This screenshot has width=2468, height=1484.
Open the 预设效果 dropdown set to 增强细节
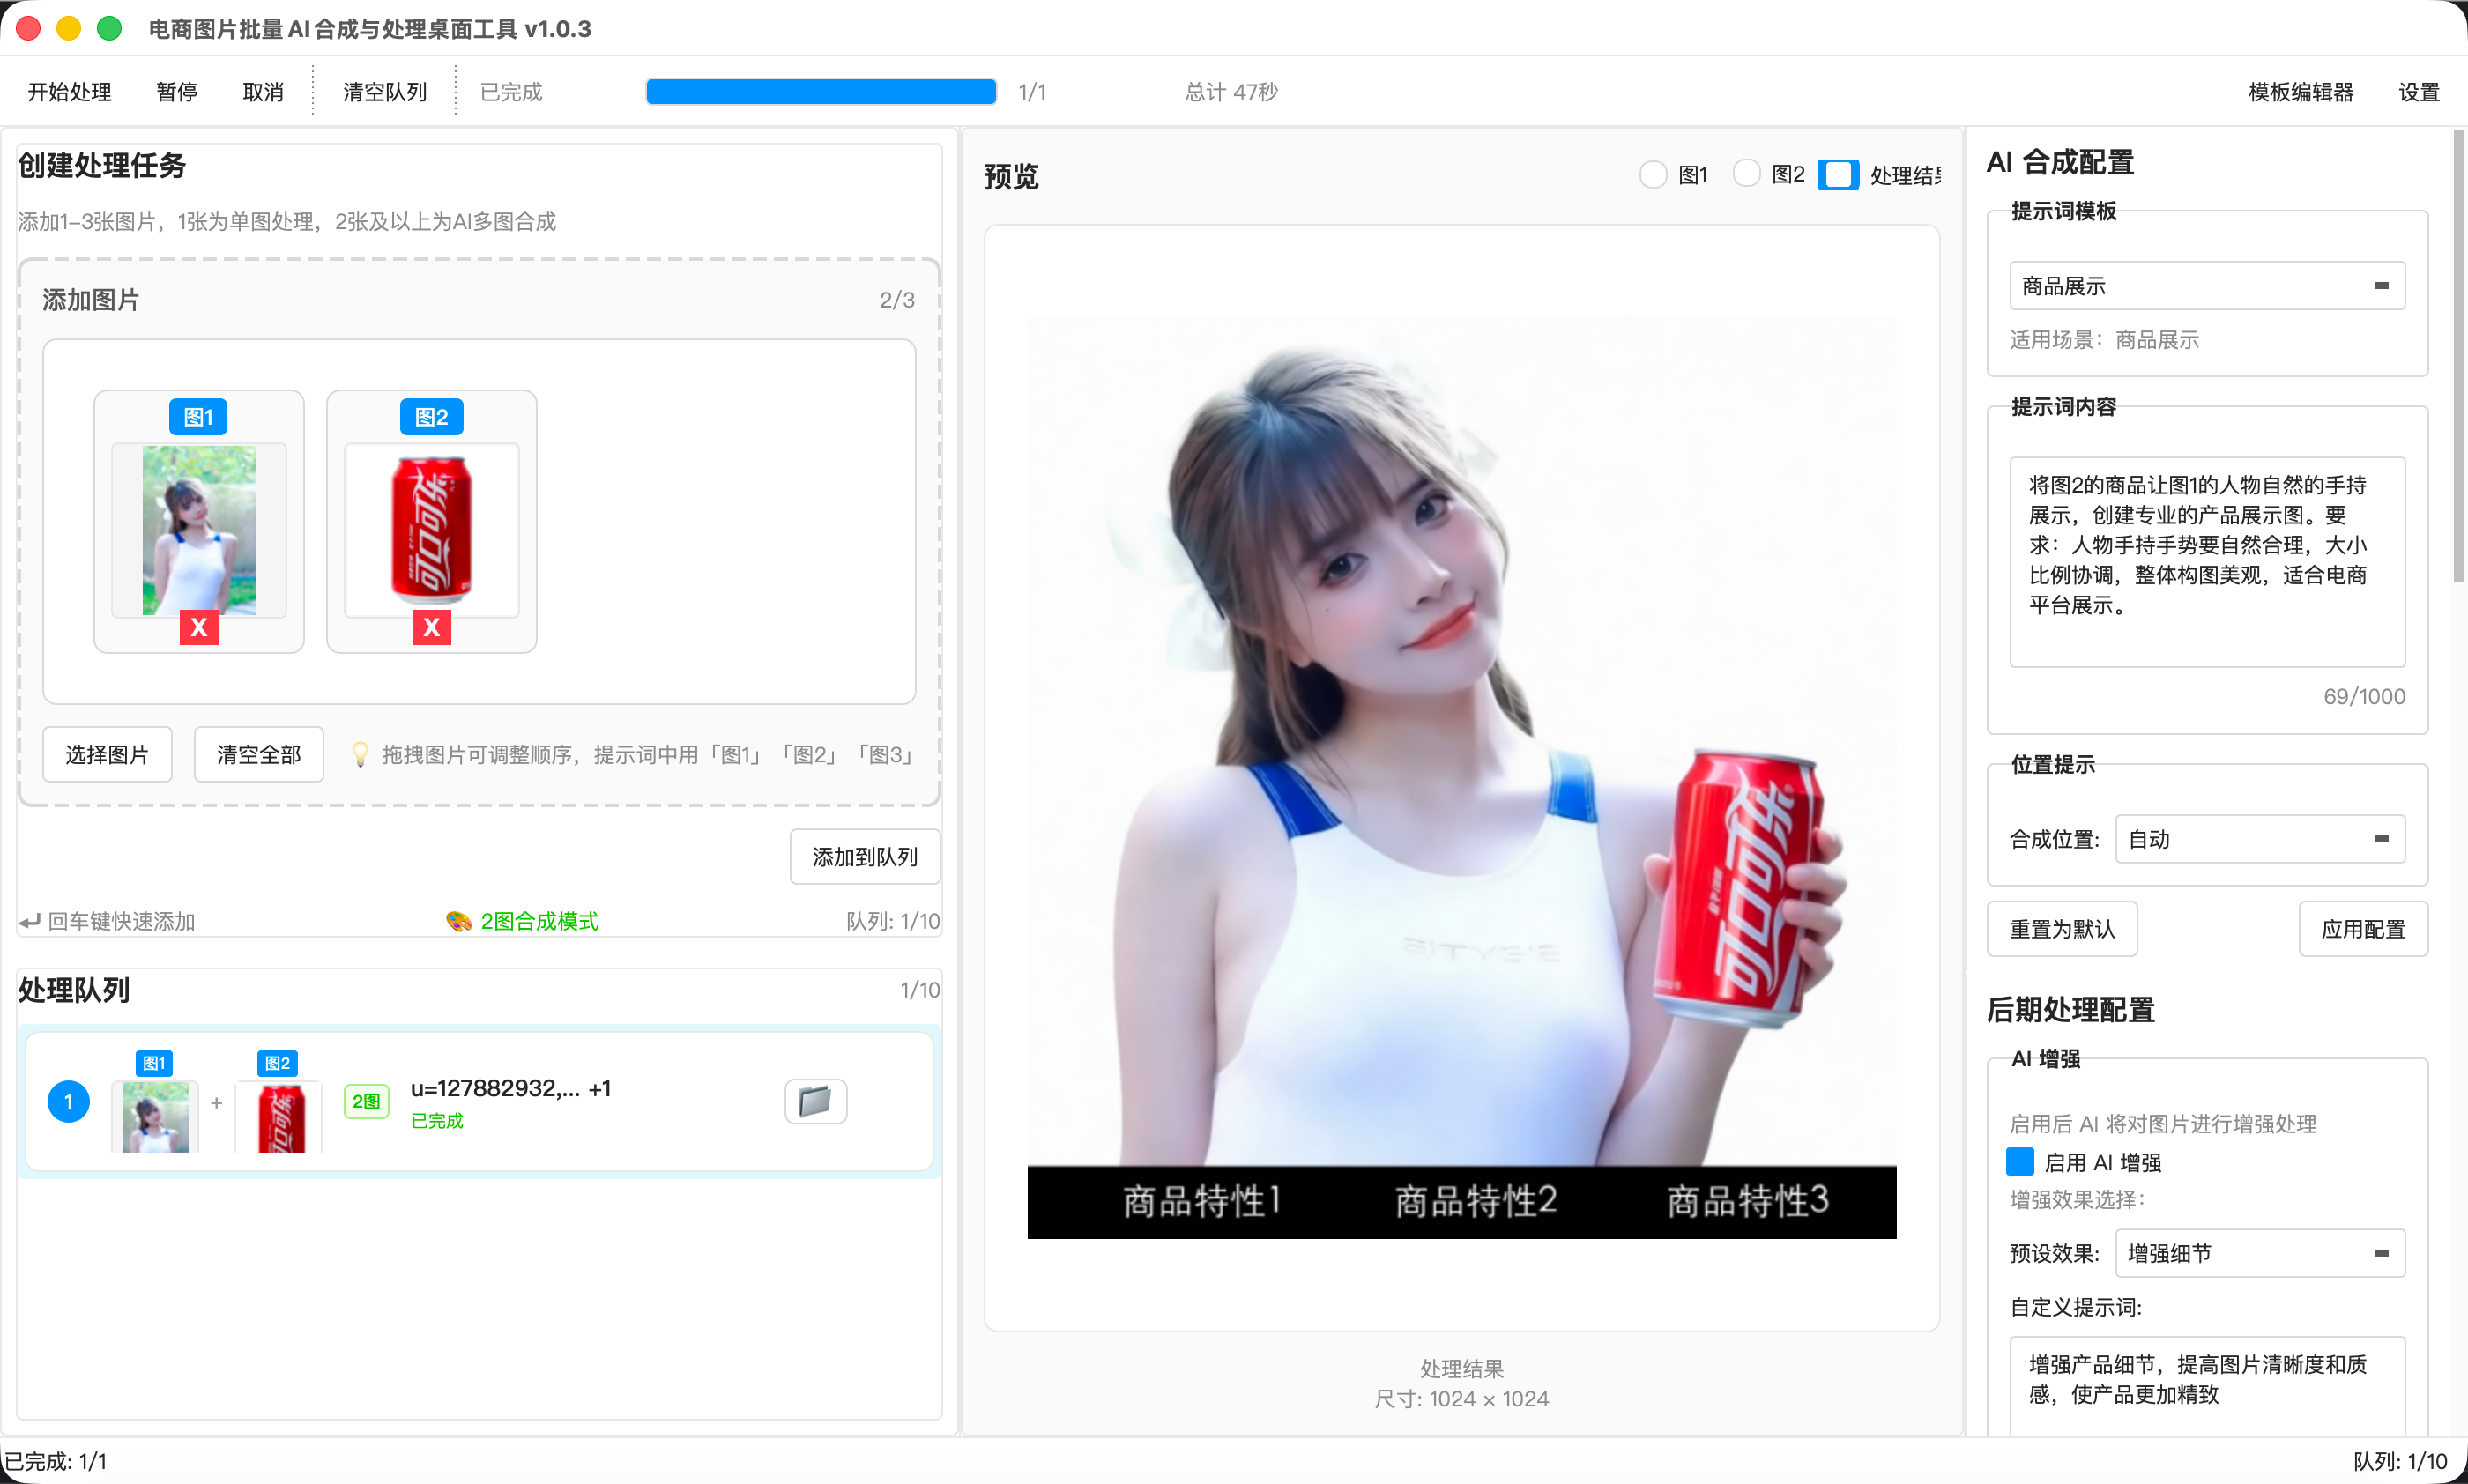click(x=2260, y=1253)
